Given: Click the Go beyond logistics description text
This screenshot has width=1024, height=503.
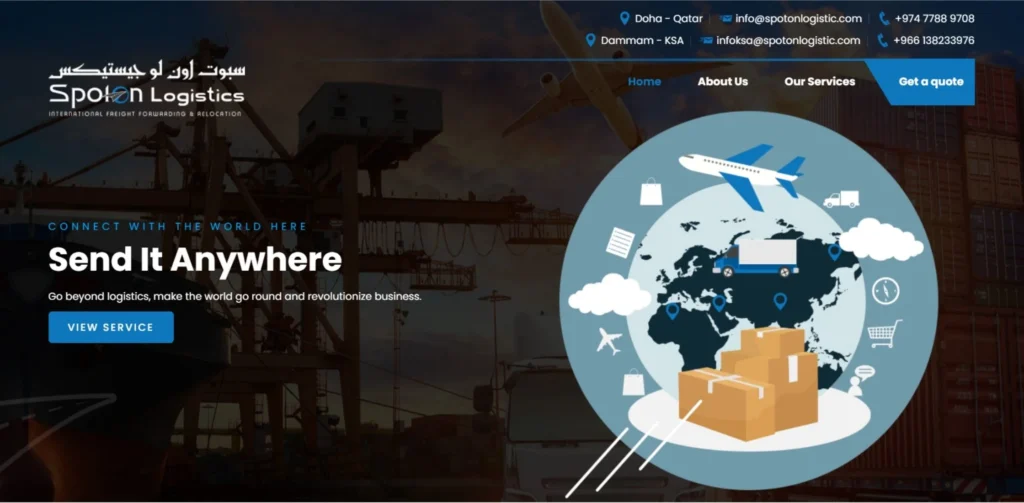Looking at the screenshot, I should click(x=235, y=297).
